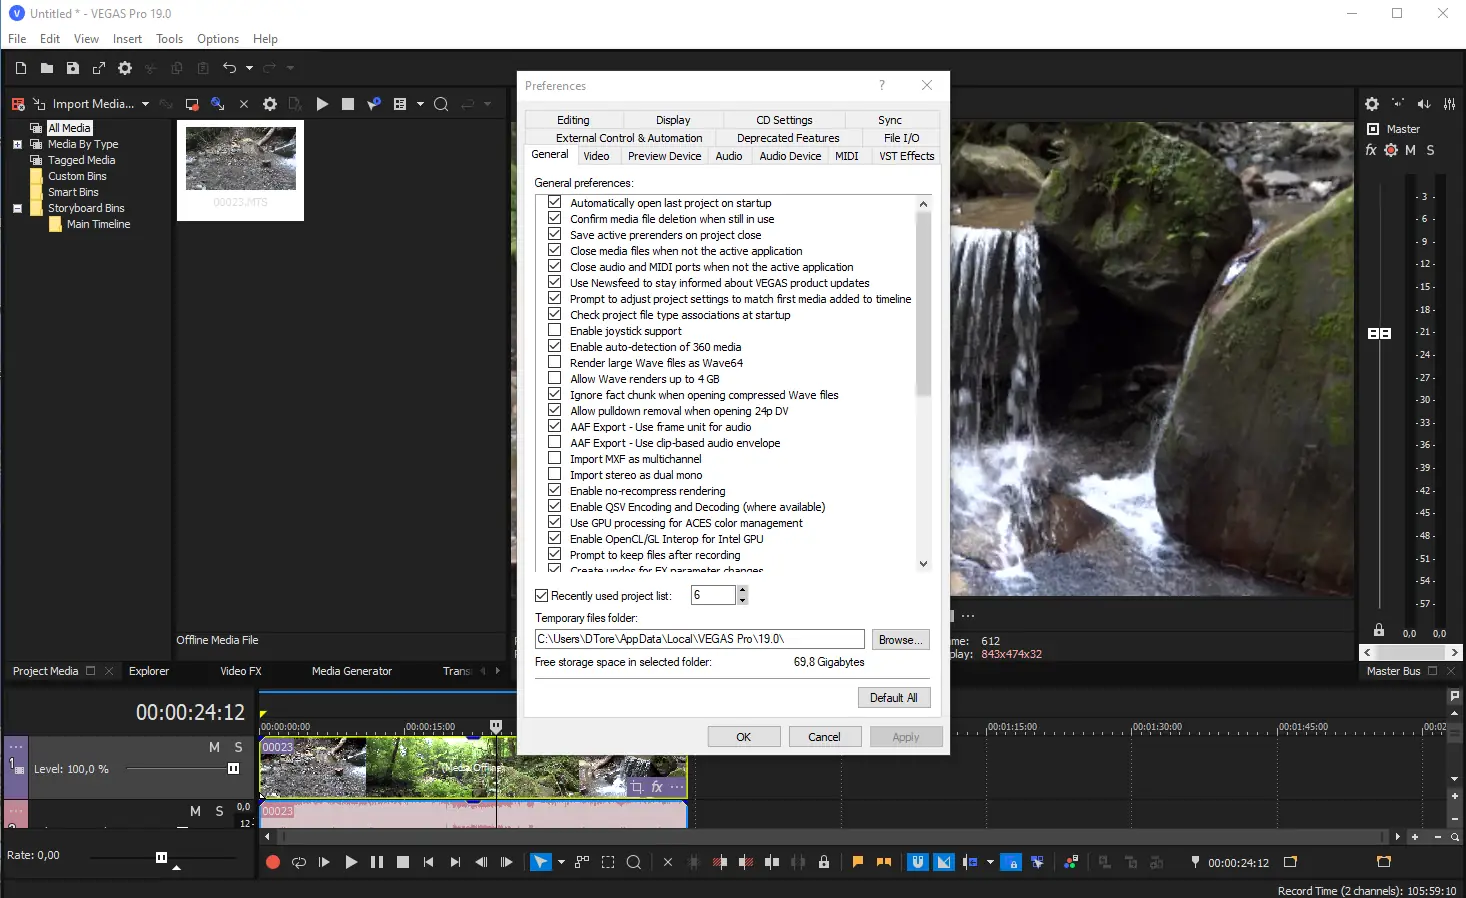This screenshot has height=898, width=1466.
Task: Open the Import Media dropdown arrow
Action: tap(145, 104)
